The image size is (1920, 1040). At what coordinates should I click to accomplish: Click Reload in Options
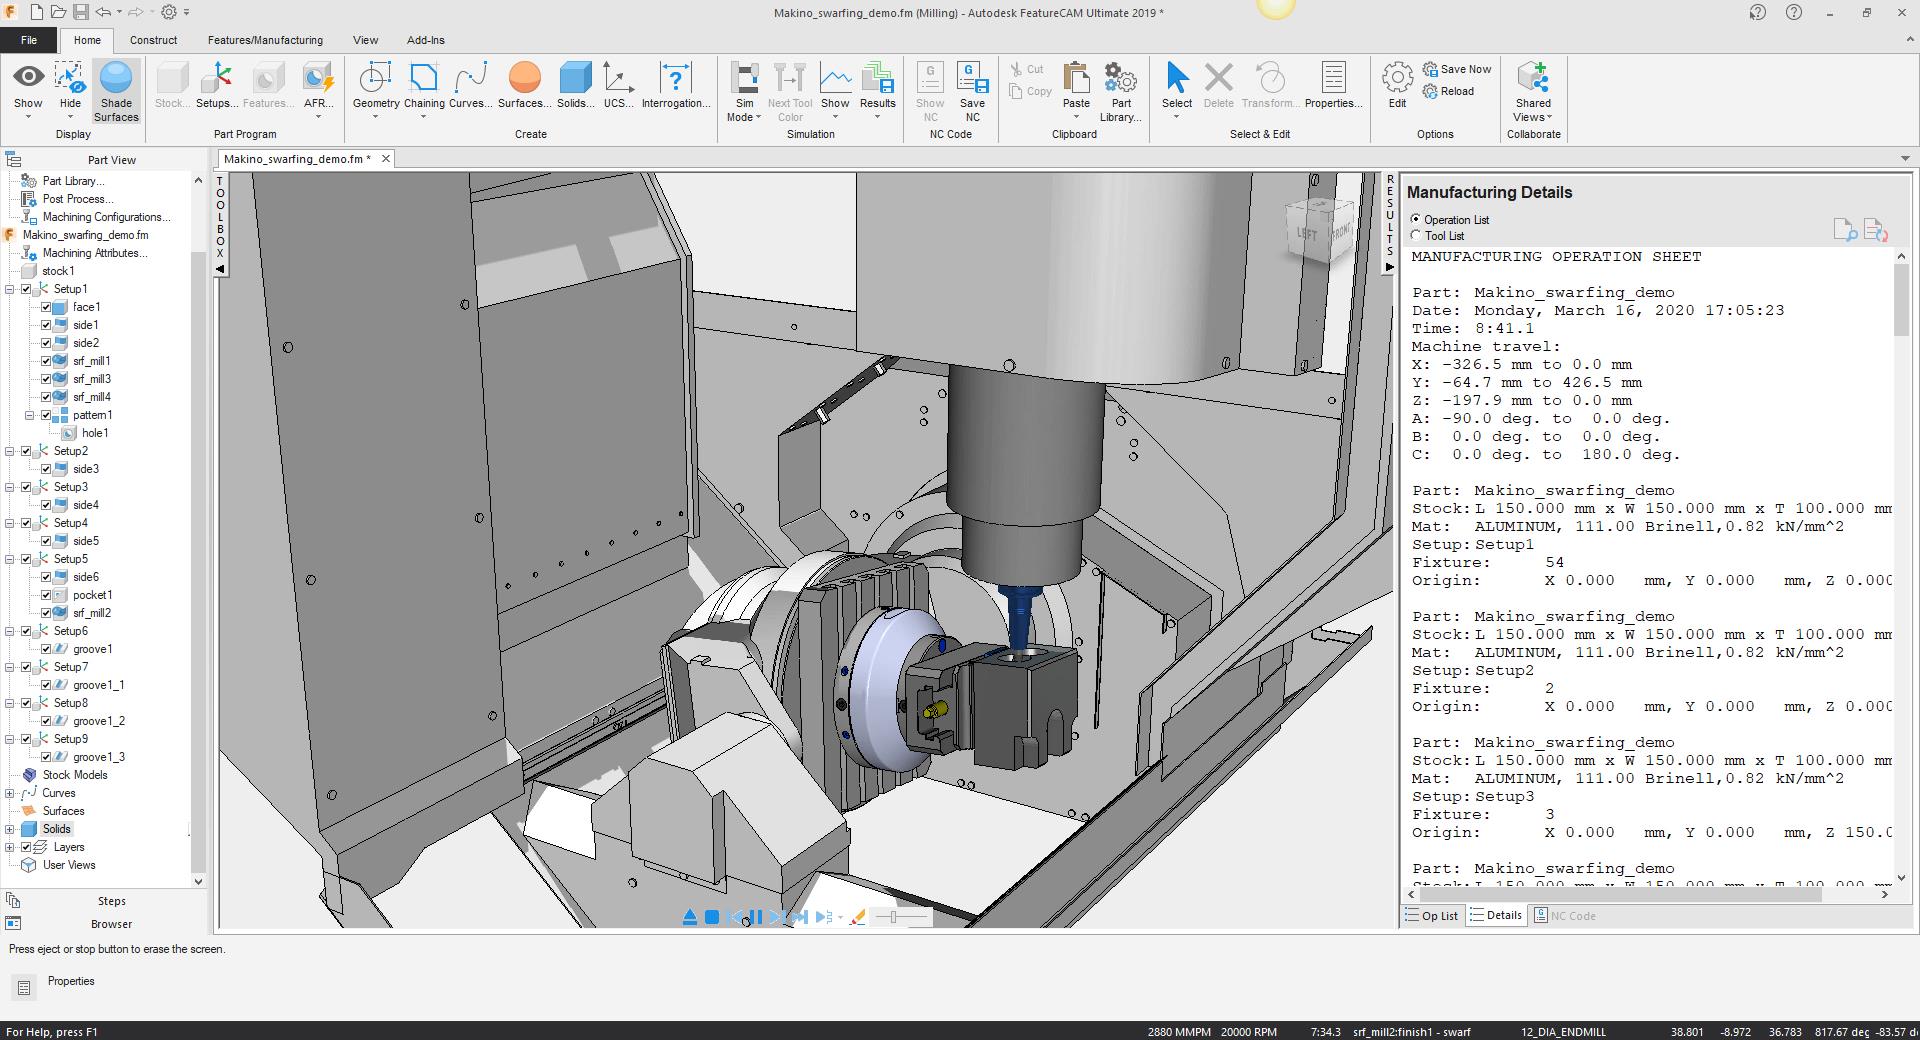tap(1449, 91)
